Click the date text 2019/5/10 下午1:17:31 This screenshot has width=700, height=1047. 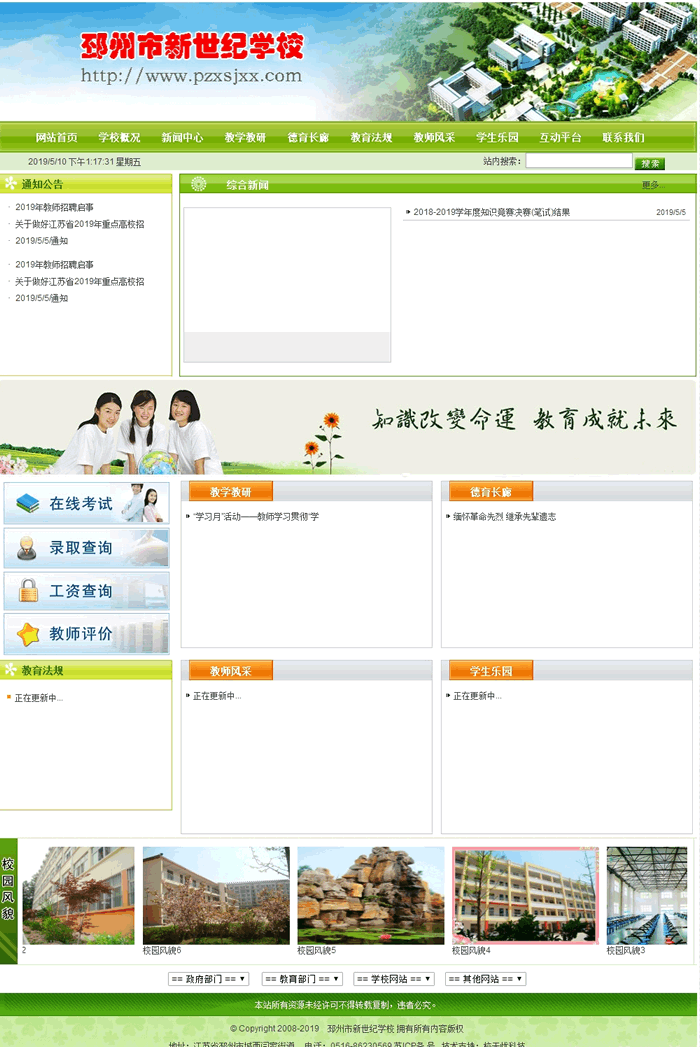coord(84,162)
